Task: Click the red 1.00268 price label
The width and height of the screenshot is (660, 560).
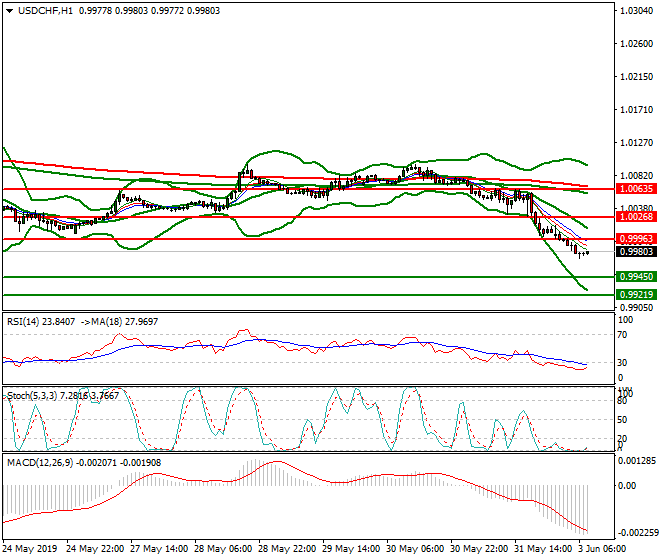Action: (x=636, y=217)
